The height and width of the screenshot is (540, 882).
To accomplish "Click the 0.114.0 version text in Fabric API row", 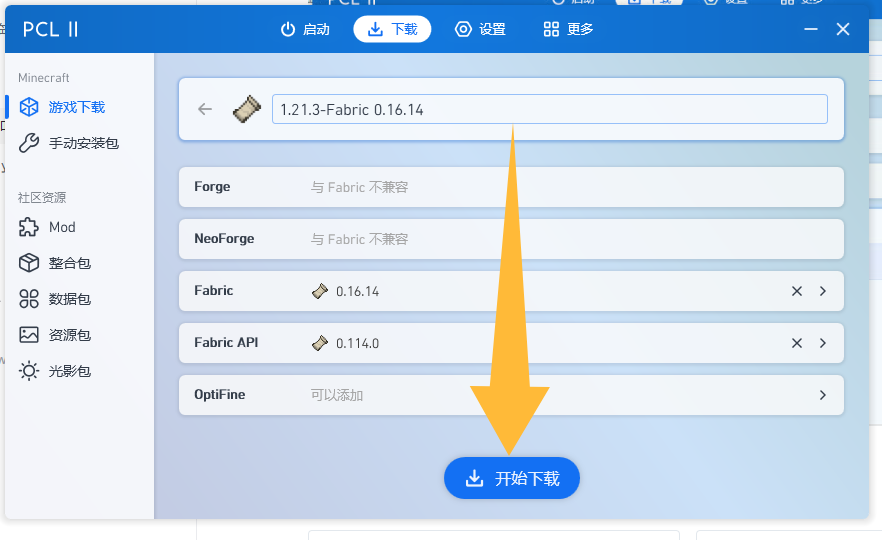I will coord(357,343).
